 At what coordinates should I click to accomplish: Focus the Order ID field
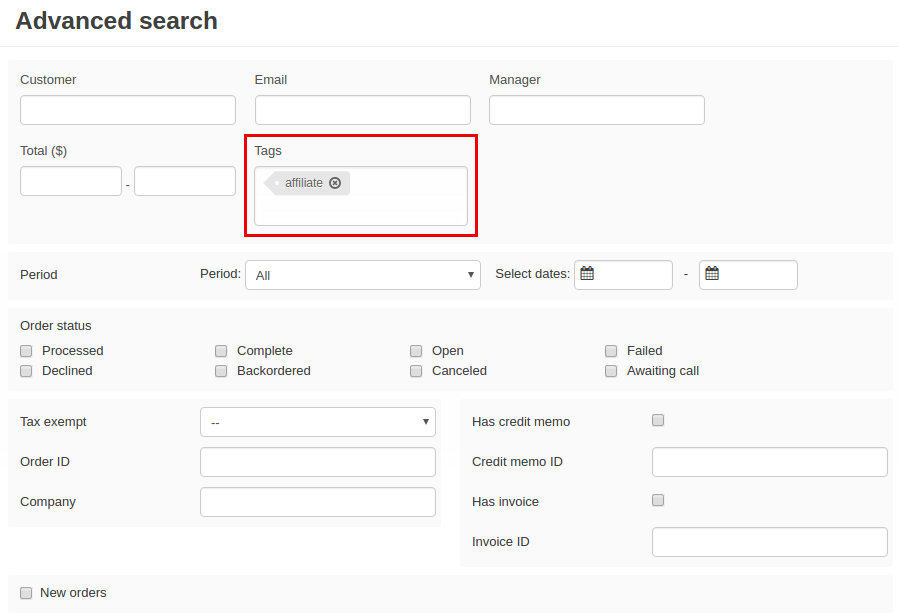[318, 462]
